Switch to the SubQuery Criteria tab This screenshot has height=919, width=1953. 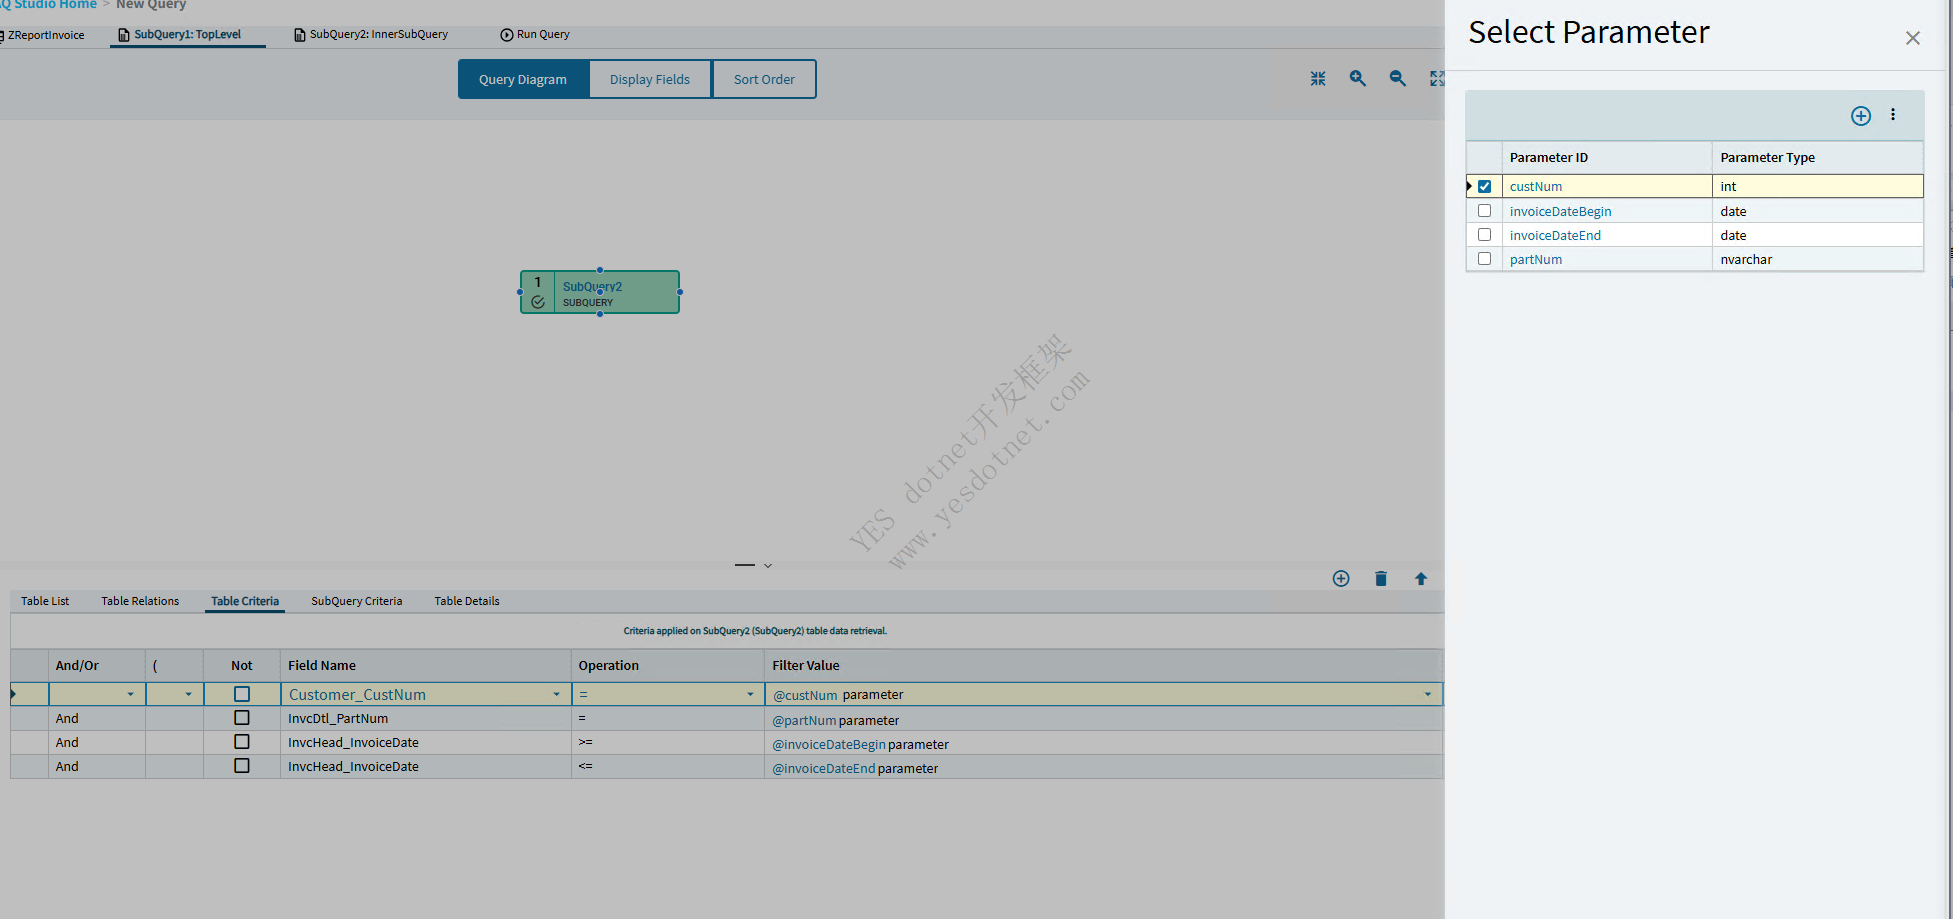356,601
